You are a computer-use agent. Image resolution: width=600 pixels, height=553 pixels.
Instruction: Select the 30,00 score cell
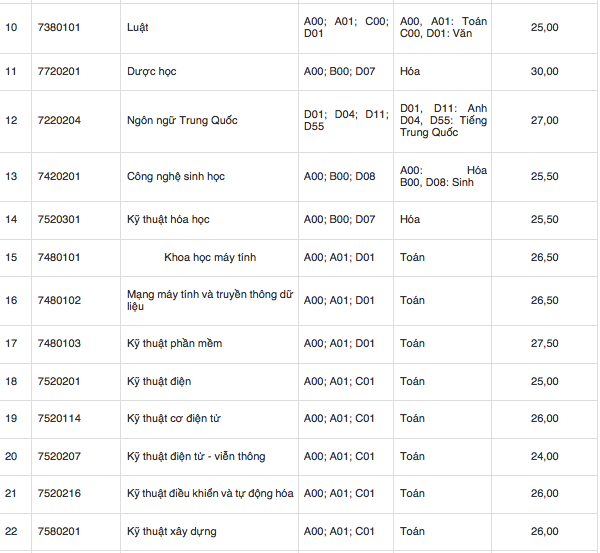(544, 72)
